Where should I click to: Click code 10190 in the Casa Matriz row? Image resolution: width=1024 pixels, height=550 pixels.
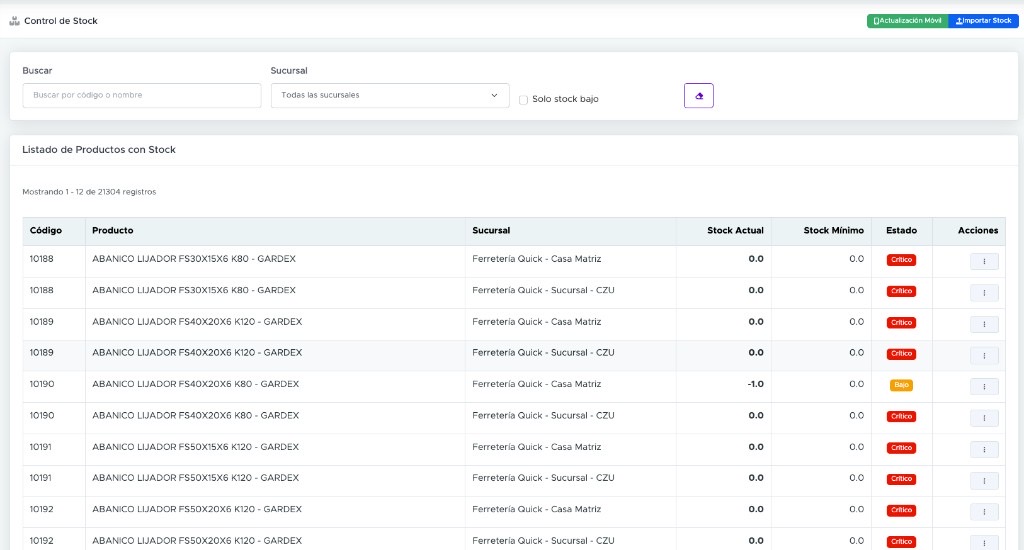(42, 384)
